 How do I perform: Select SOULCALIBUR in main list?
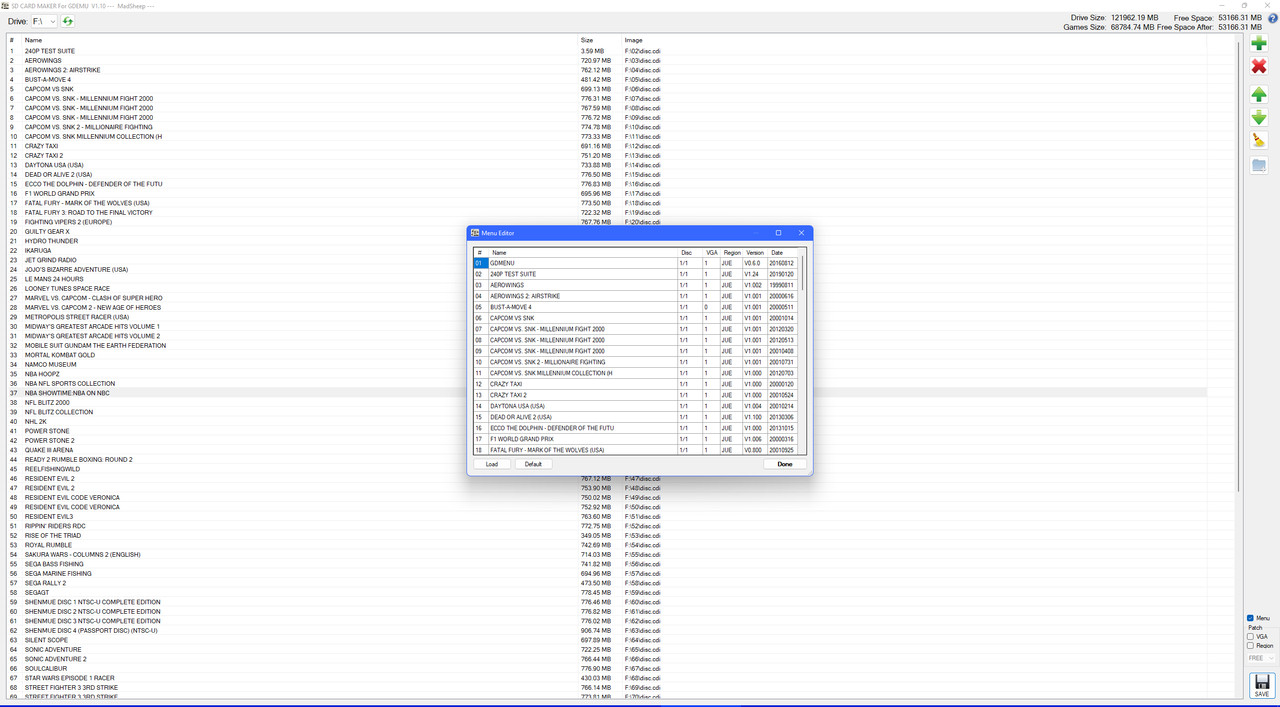46,669
